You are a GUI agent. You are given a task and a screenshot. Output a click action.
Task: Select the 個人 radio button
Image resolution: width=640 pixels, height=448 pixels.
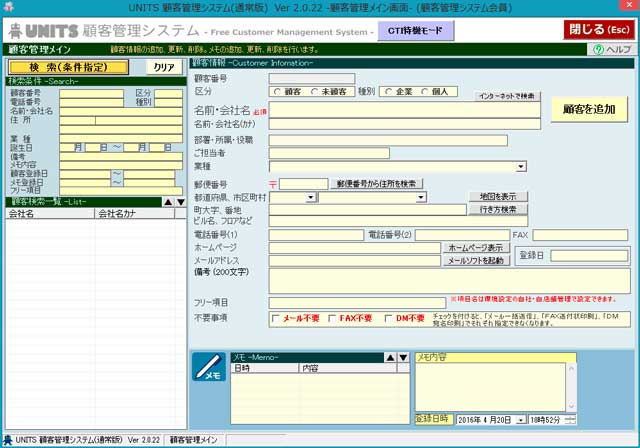click(x=424, y=92)
